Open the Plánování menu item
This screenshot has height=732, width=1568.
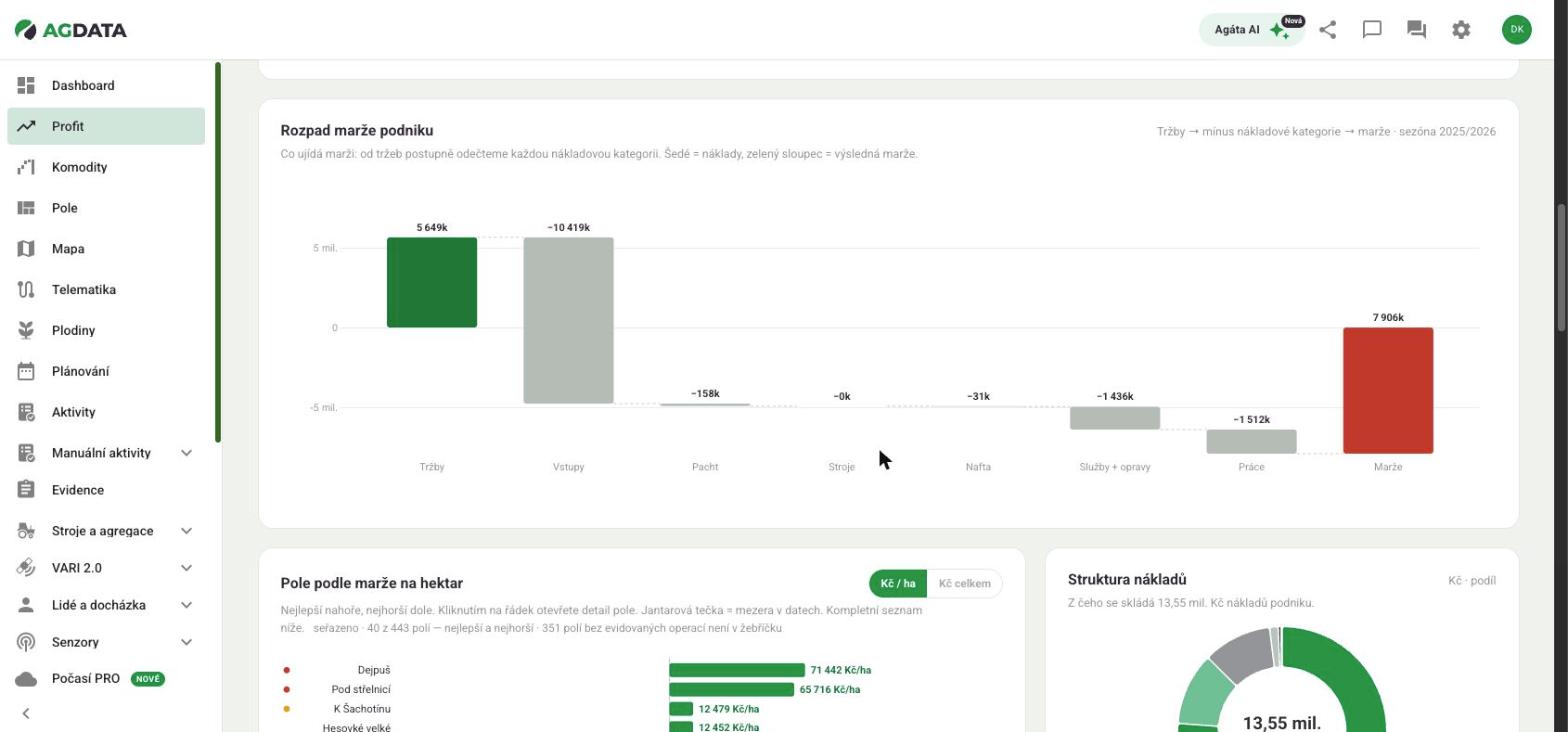(x=106, y=371)
